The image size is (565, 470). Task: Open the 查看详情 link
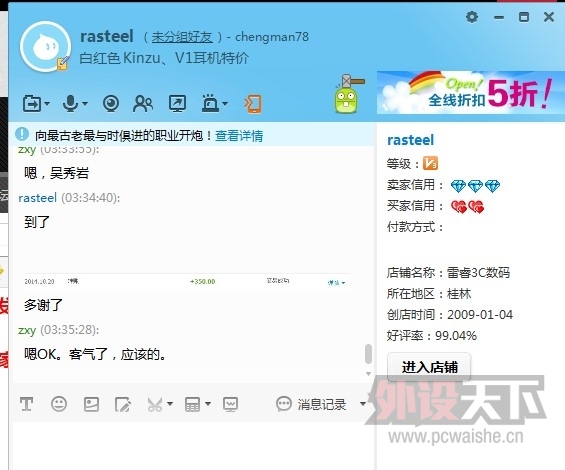pyautogui.click(x=239, y=136)
